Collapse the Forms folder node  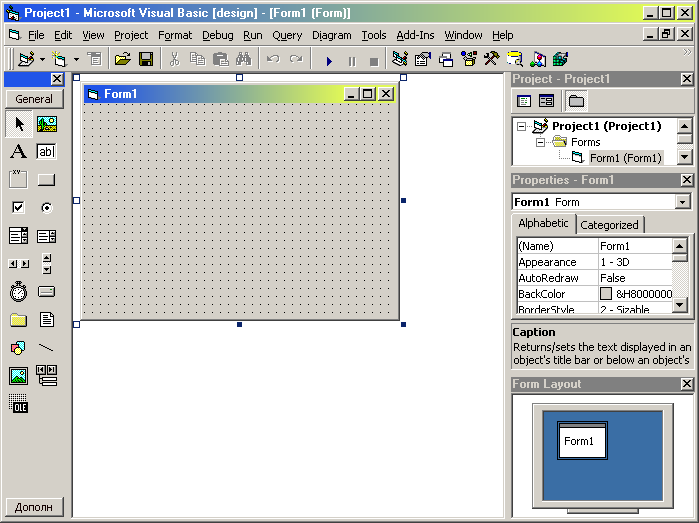click(x=540, y=142)
